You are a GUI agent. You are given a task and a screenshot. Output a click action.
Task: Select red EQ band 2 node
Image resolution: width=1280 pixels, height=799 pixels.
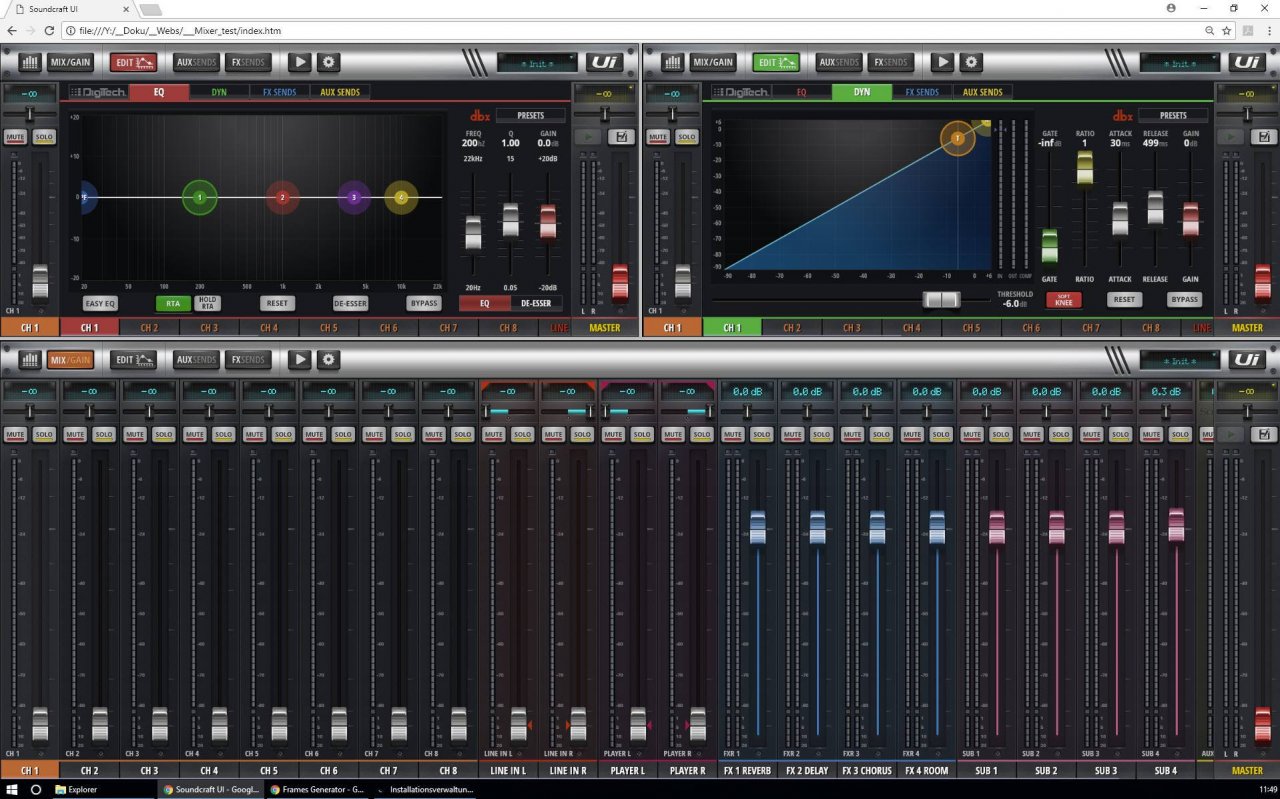pyautogui.click(x=282, y=198)
